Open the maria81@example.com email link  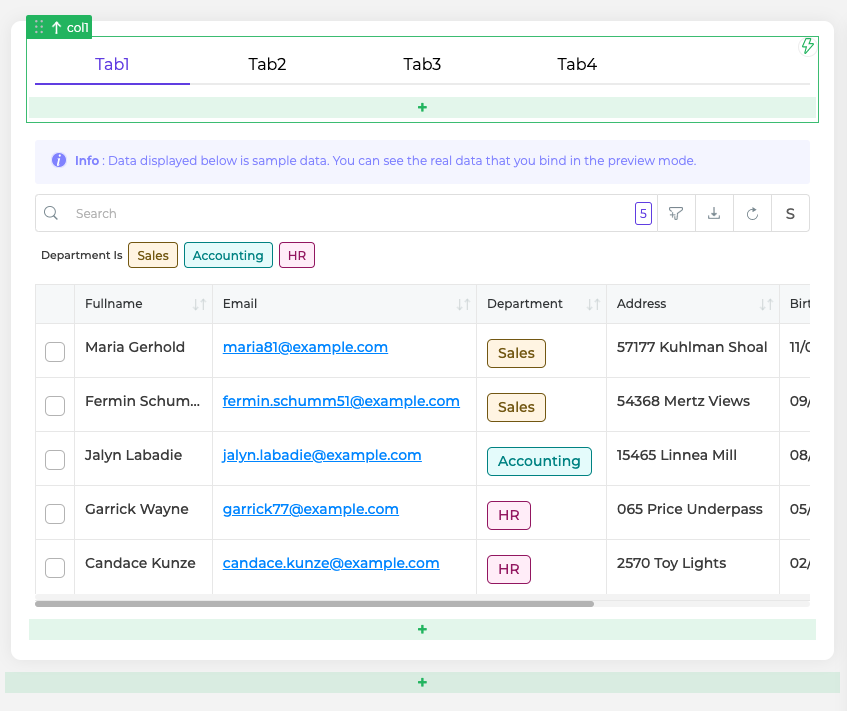point(305,347)
